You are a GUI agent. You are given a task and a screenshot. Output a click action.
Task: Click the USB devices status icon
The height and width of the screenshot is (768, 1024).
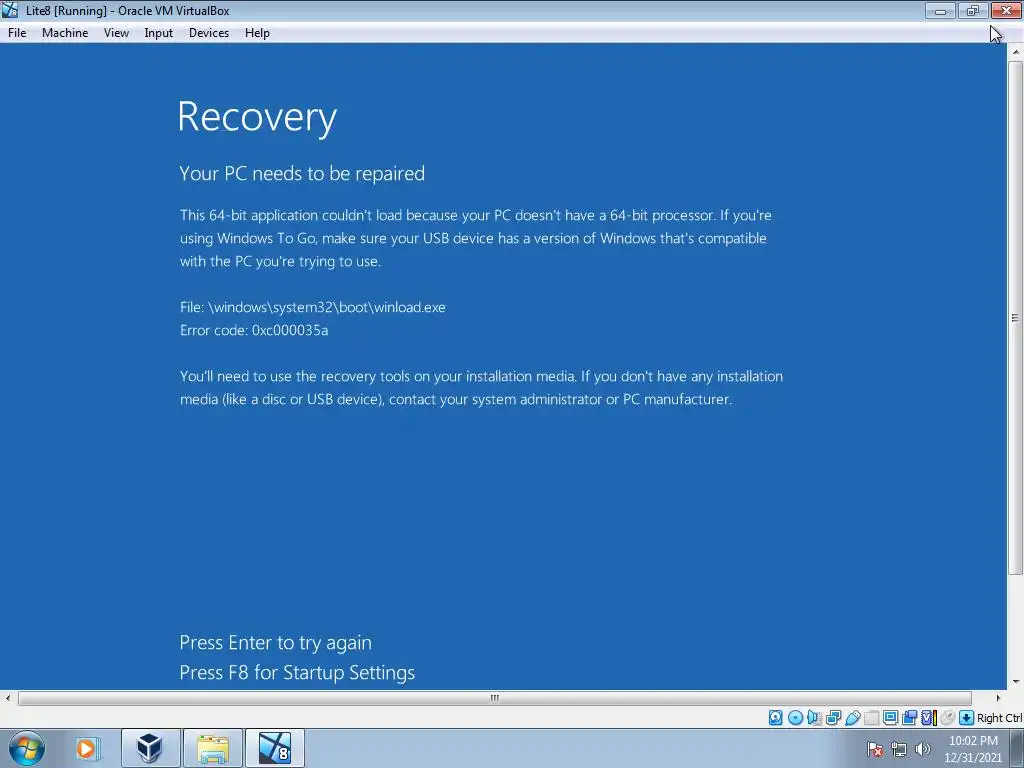pos(853,718)
